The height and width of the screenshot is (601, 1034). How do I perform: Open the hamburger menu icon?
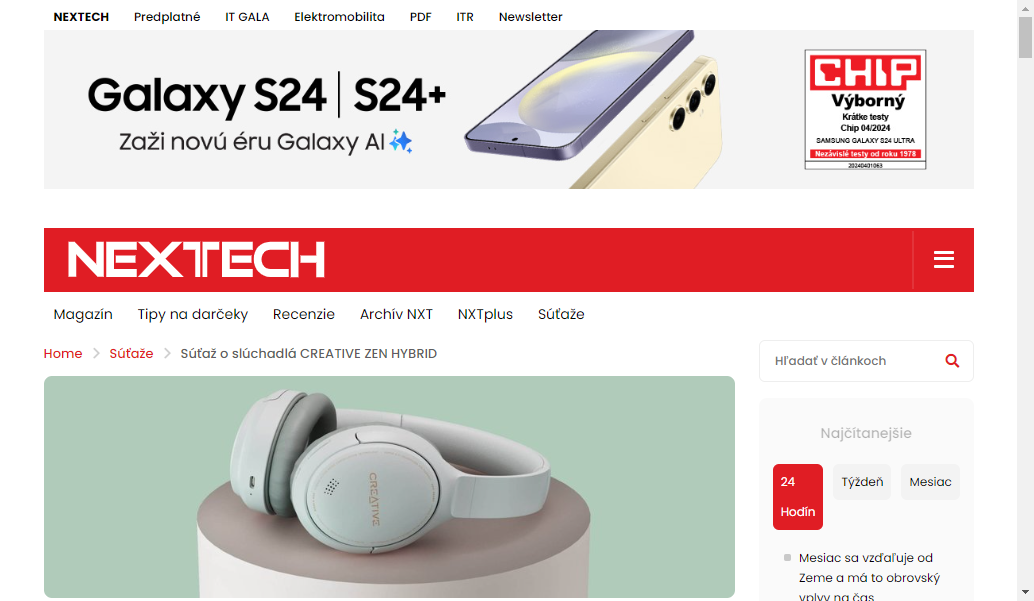(x=944, y=259)
